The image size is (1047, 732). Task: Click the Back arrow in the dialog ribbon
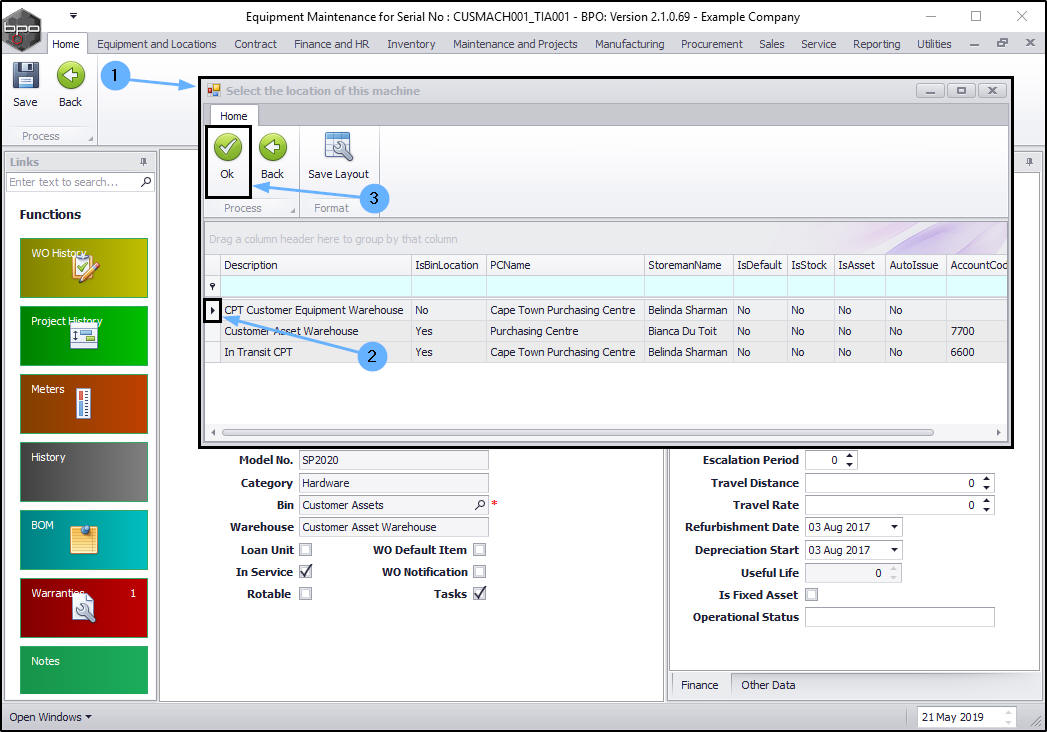[x=272, y=148]
